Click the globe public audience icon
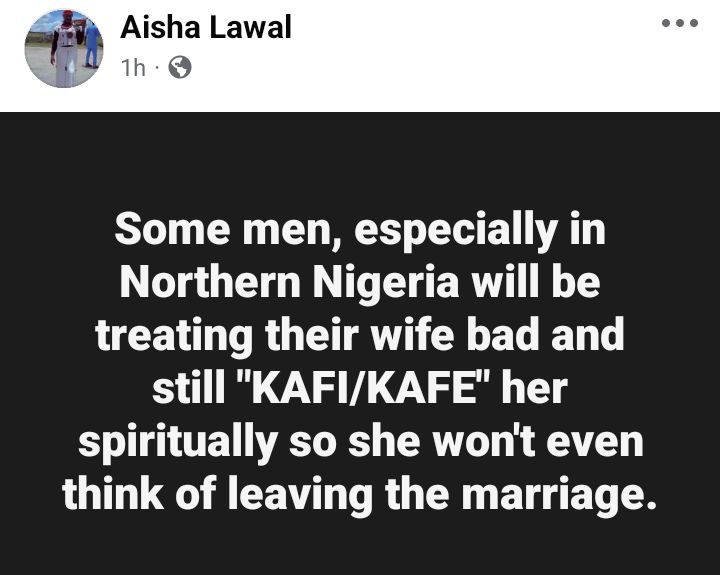Image resolution: width=720 pixels, height=575 pixels. (x=179, y=68)
